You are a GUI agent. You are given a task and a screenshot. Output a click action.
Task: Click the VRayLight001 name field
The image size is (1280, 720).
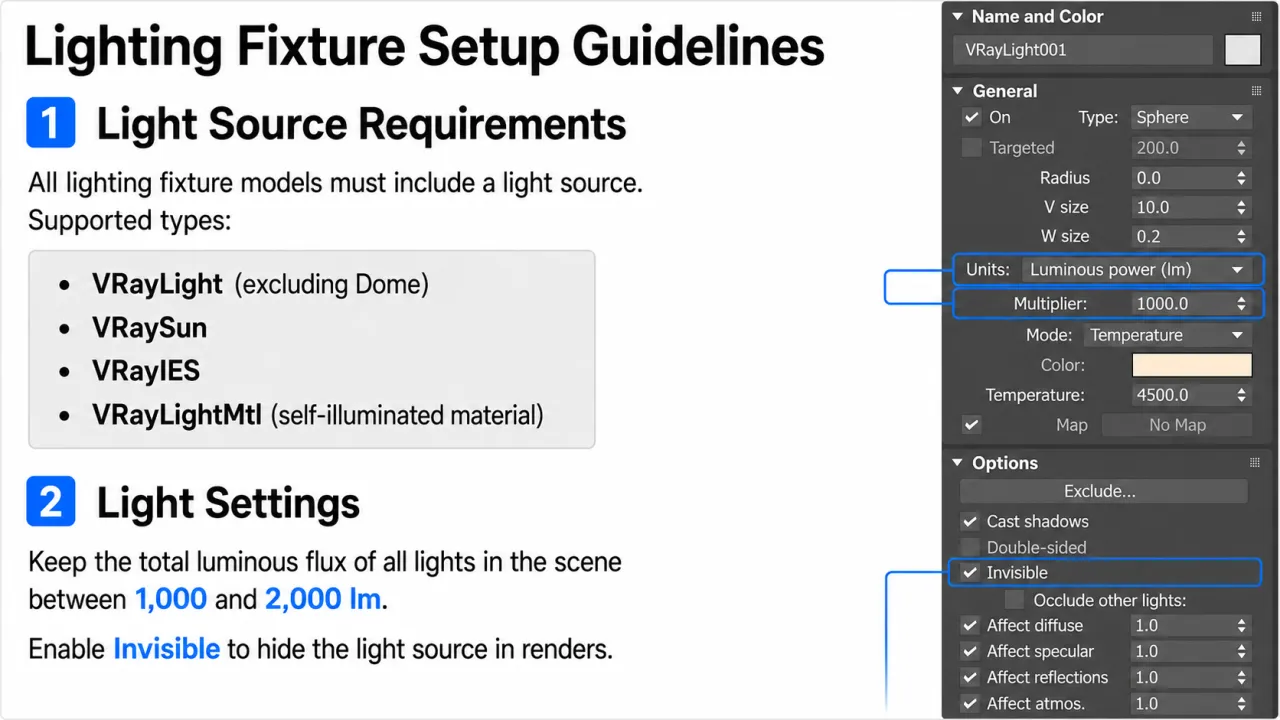[1082, 50]
